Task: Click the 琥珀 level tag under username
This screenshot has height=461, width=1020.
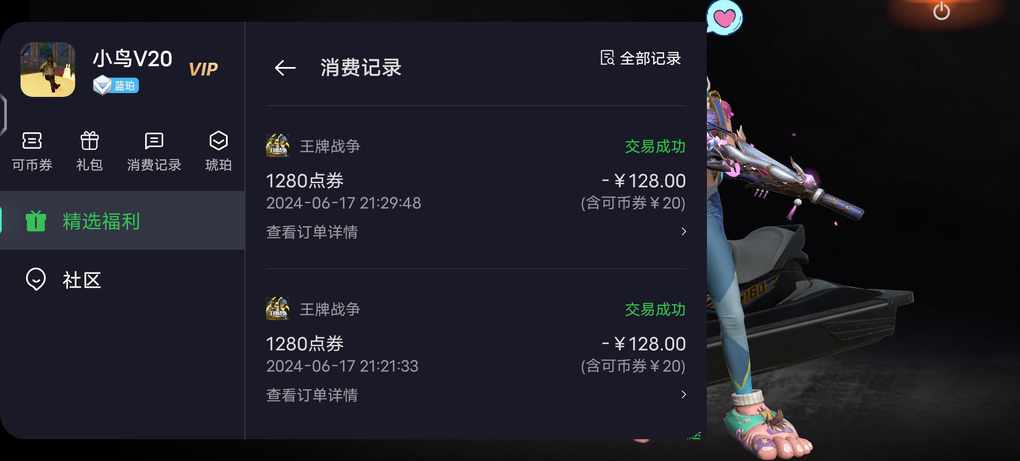Action: 116,85
